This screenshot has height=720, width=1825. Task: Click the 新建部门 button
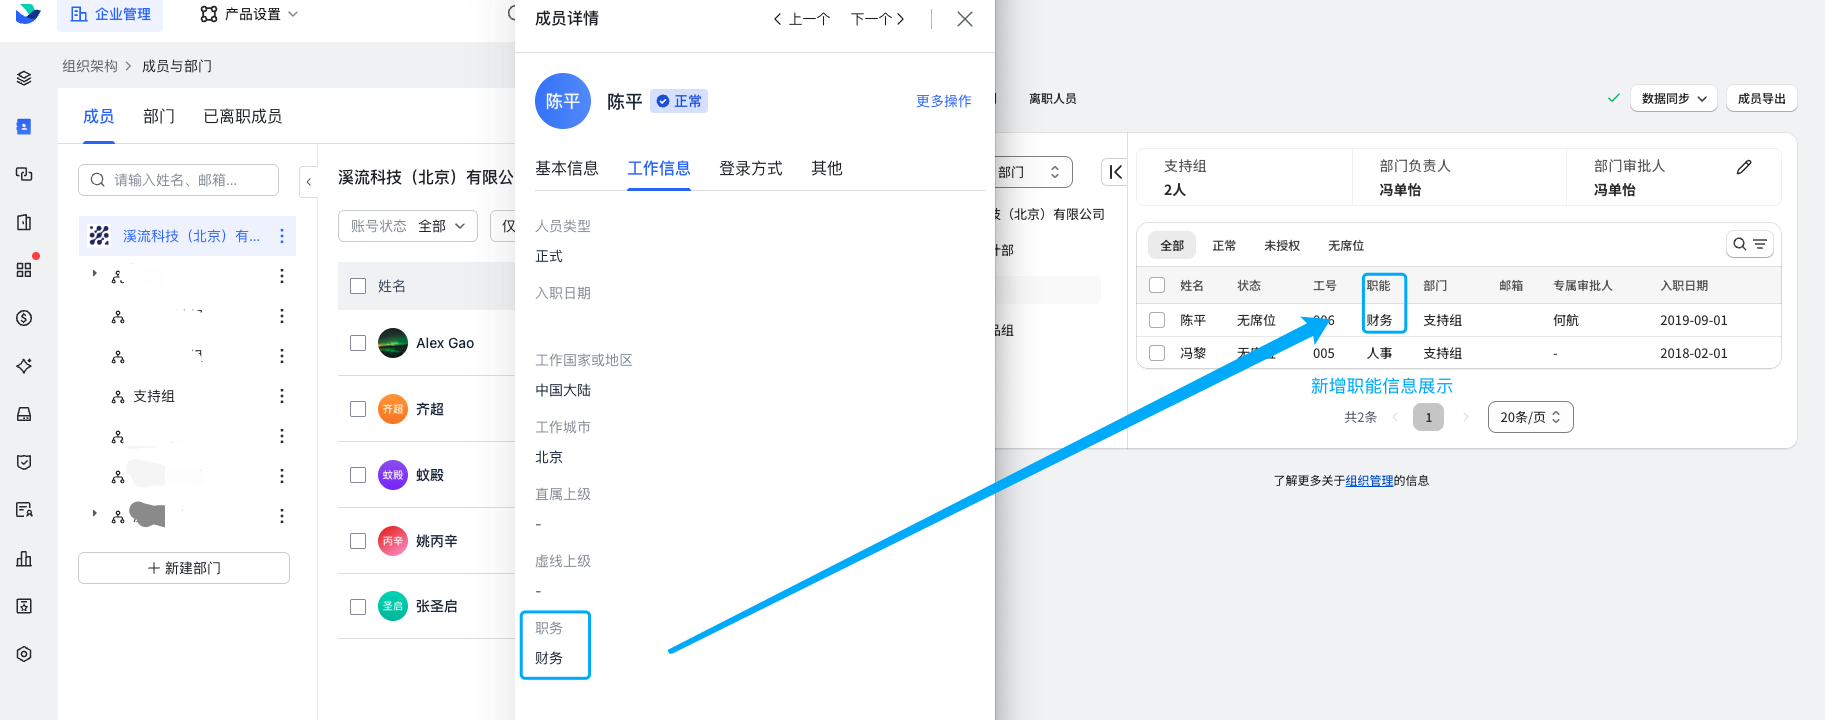click(184, 568)
